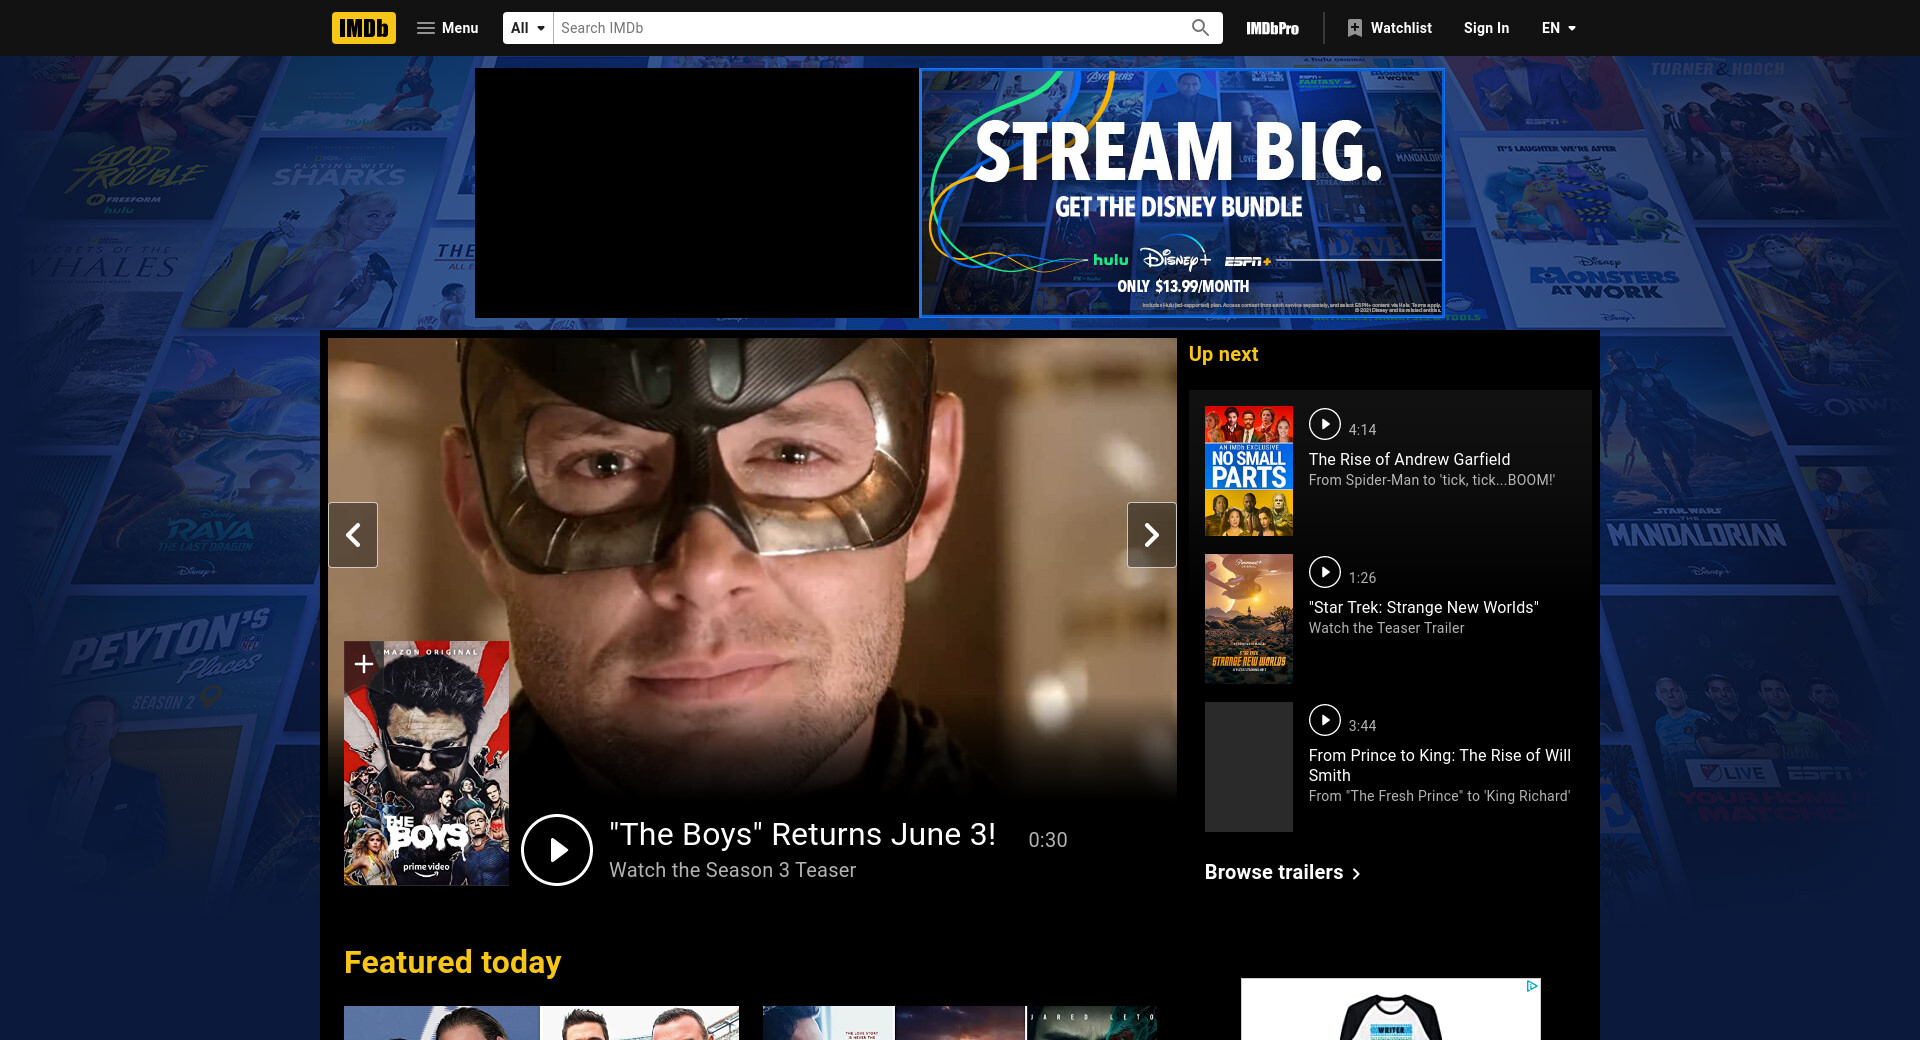Play the Rise of Will Smith video
The height and width of the screenshot is (1040, 1920).
1325,720
